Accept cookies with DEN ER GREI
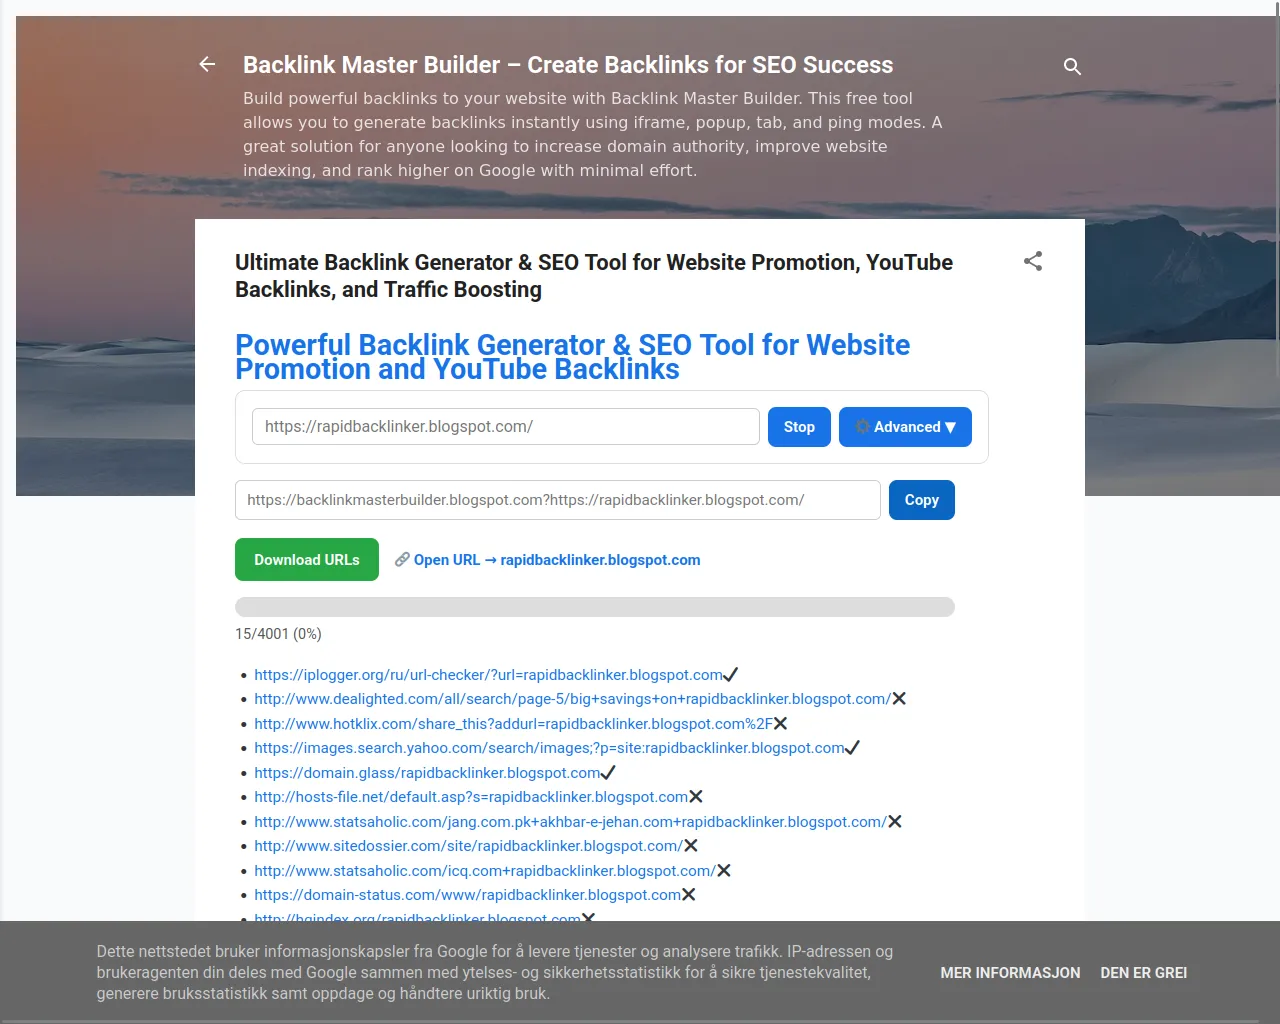Screen dimensions: 1280x1024 tap(1144, 973)
